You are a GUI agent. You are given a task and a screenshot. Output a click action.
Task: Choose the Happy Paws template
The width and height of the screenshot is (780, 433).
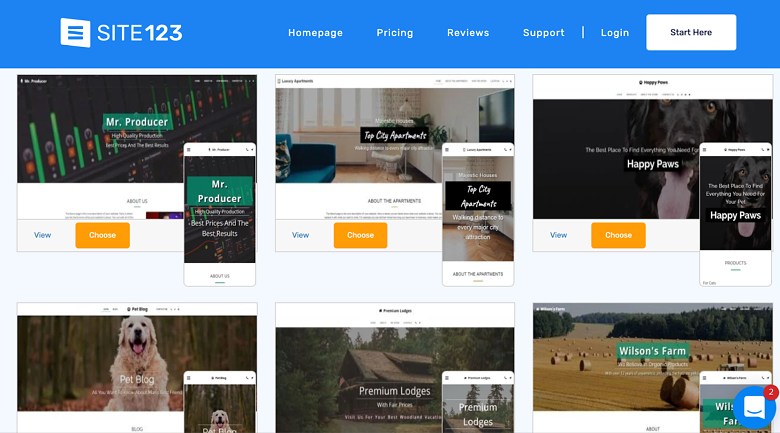[x=618, y=235]
